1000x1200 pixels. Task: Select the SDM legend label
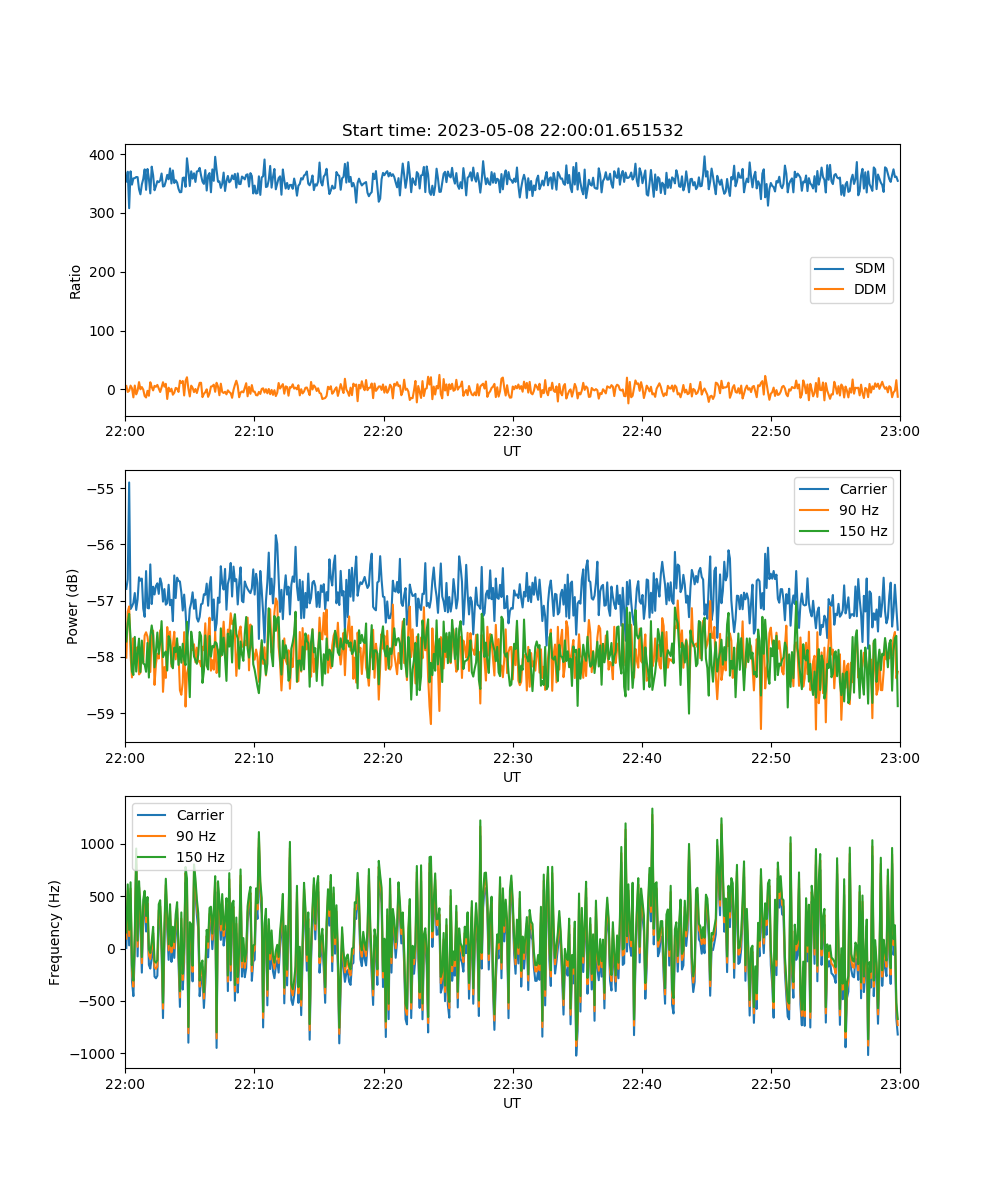click(x=868, y=269)
